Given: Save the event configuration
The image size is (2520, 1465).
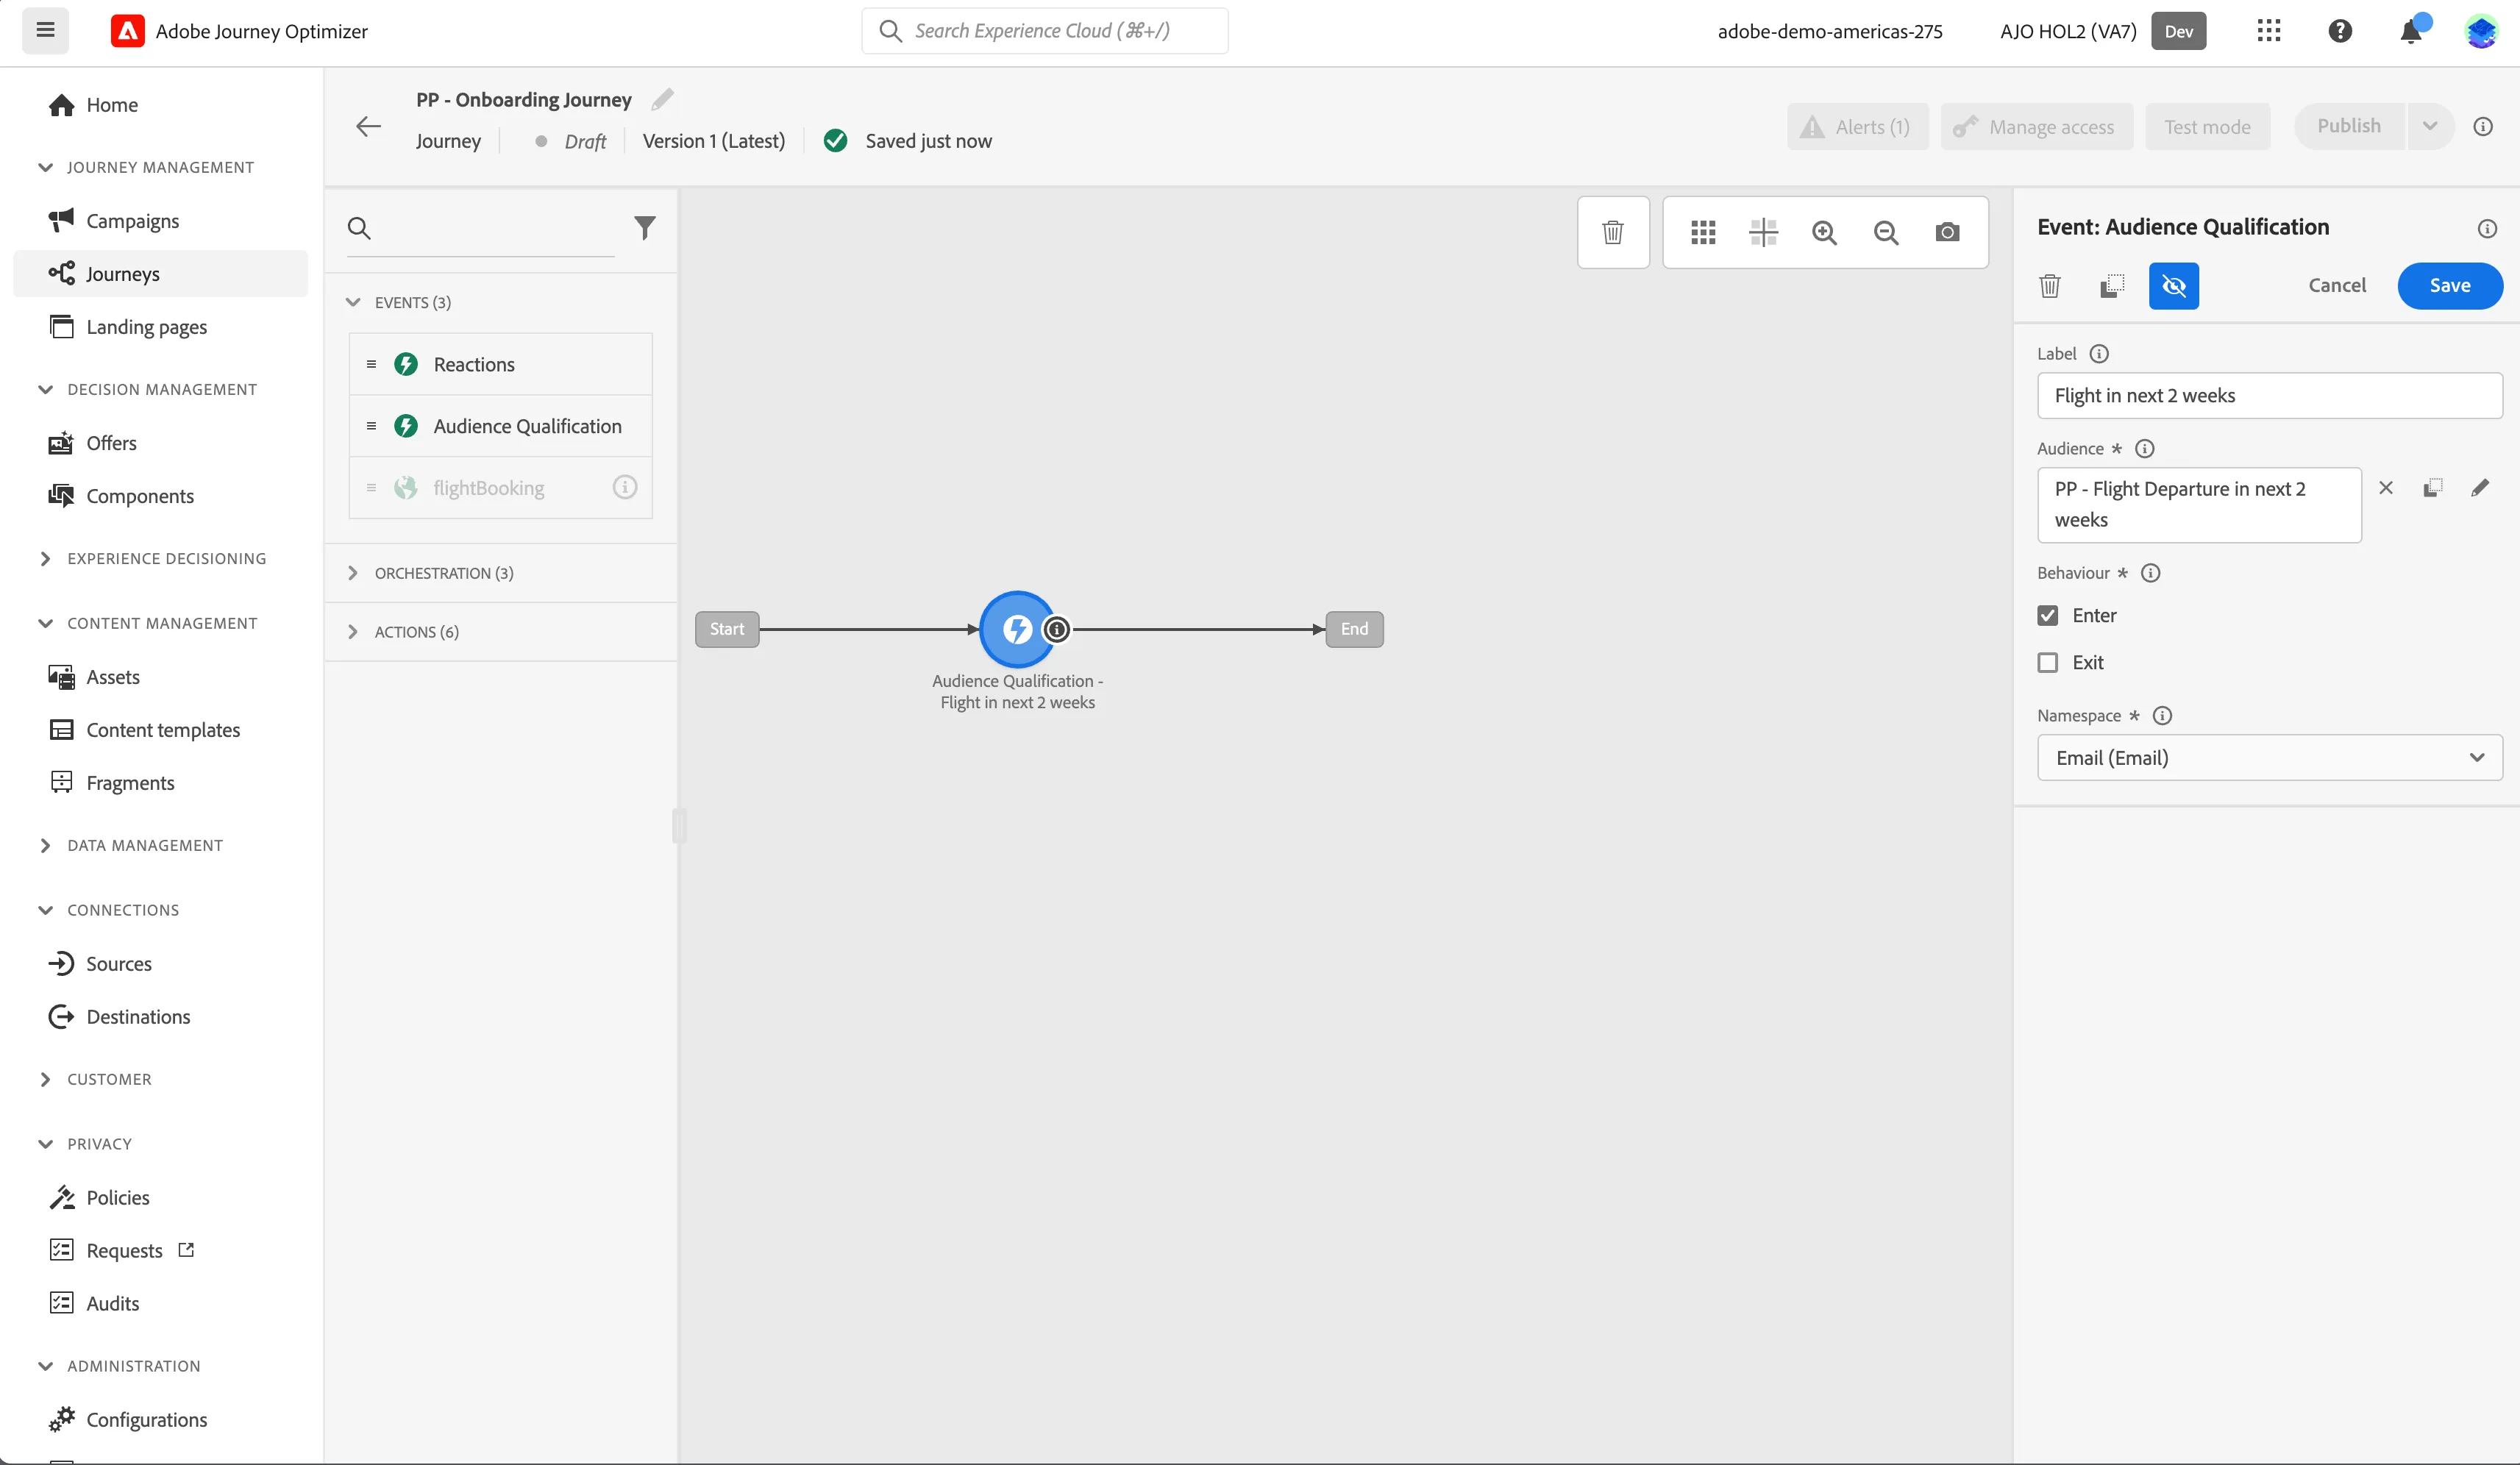Looking at the screenshot, I should point(2450,286).
